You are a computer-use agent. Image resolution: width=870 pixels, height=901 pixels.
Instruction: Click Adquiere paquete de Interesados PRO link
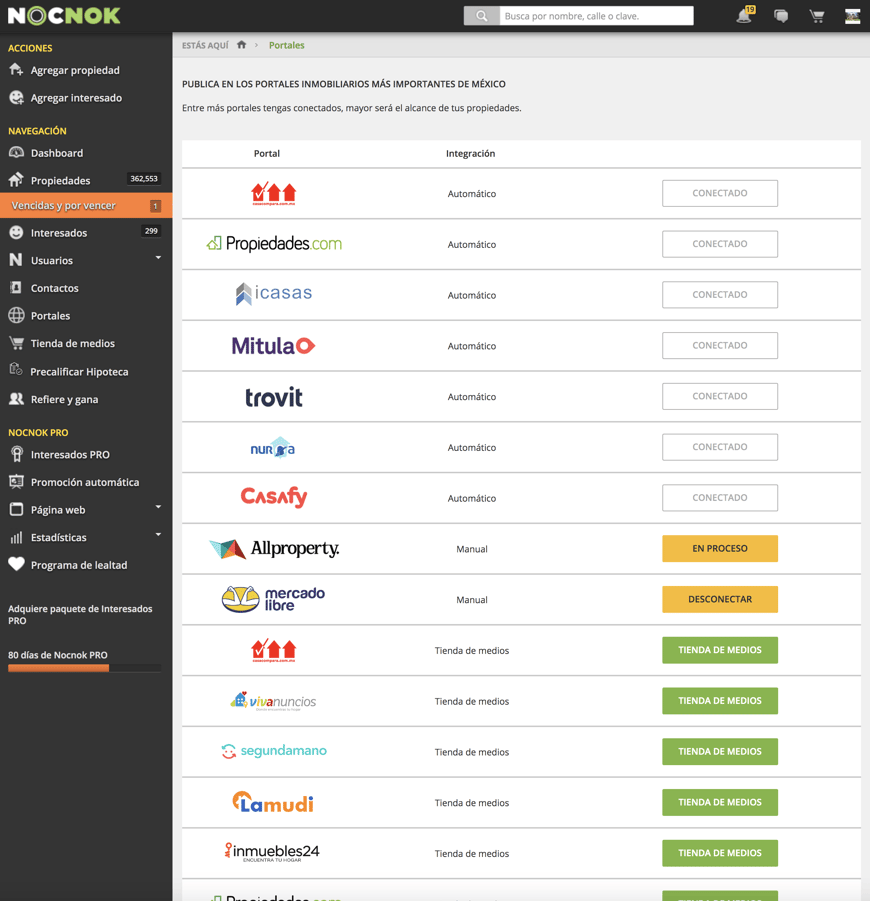coord(80,614)
